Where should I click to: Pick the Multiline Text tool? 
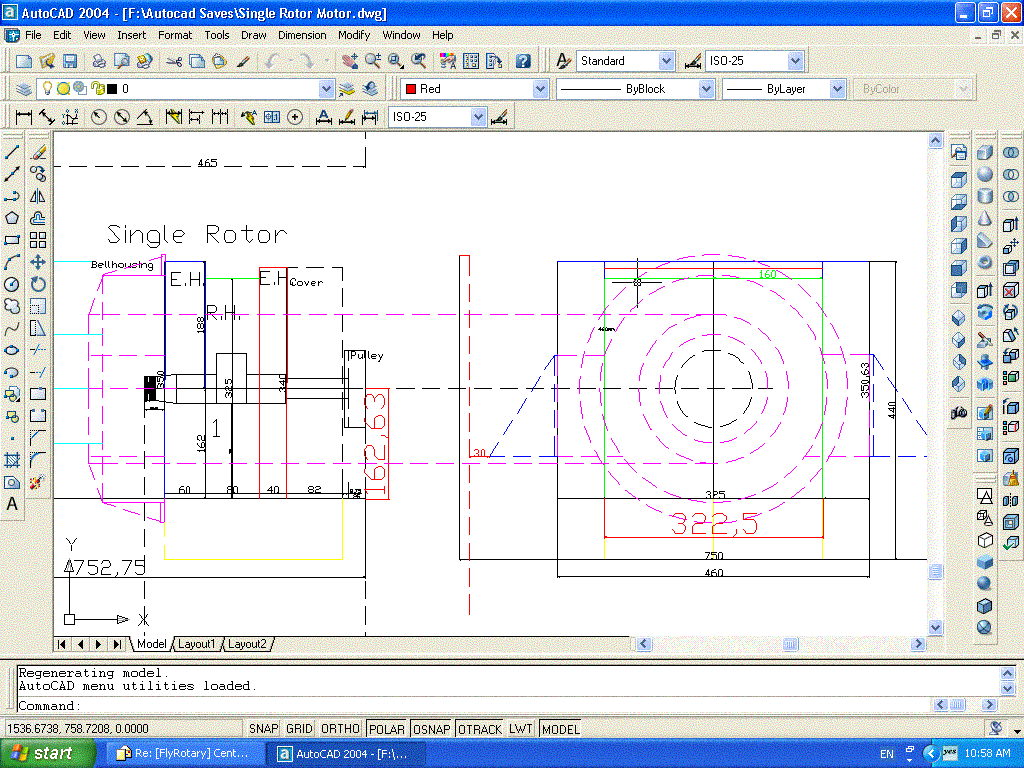13,504
